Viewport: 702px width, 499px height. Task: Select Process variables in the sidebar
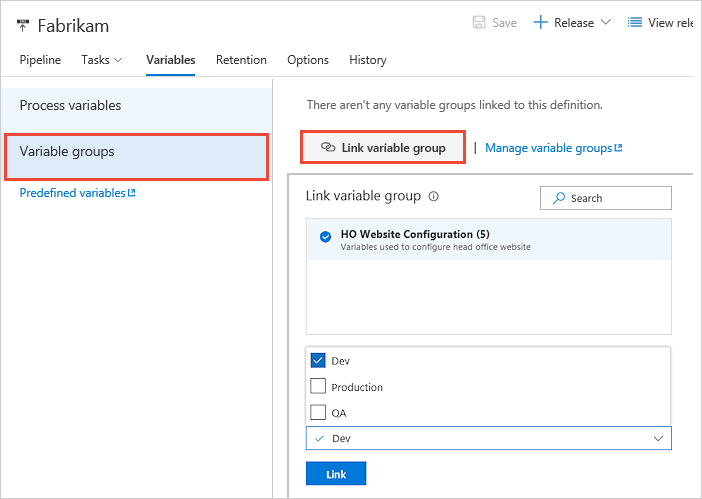[70, 106]
